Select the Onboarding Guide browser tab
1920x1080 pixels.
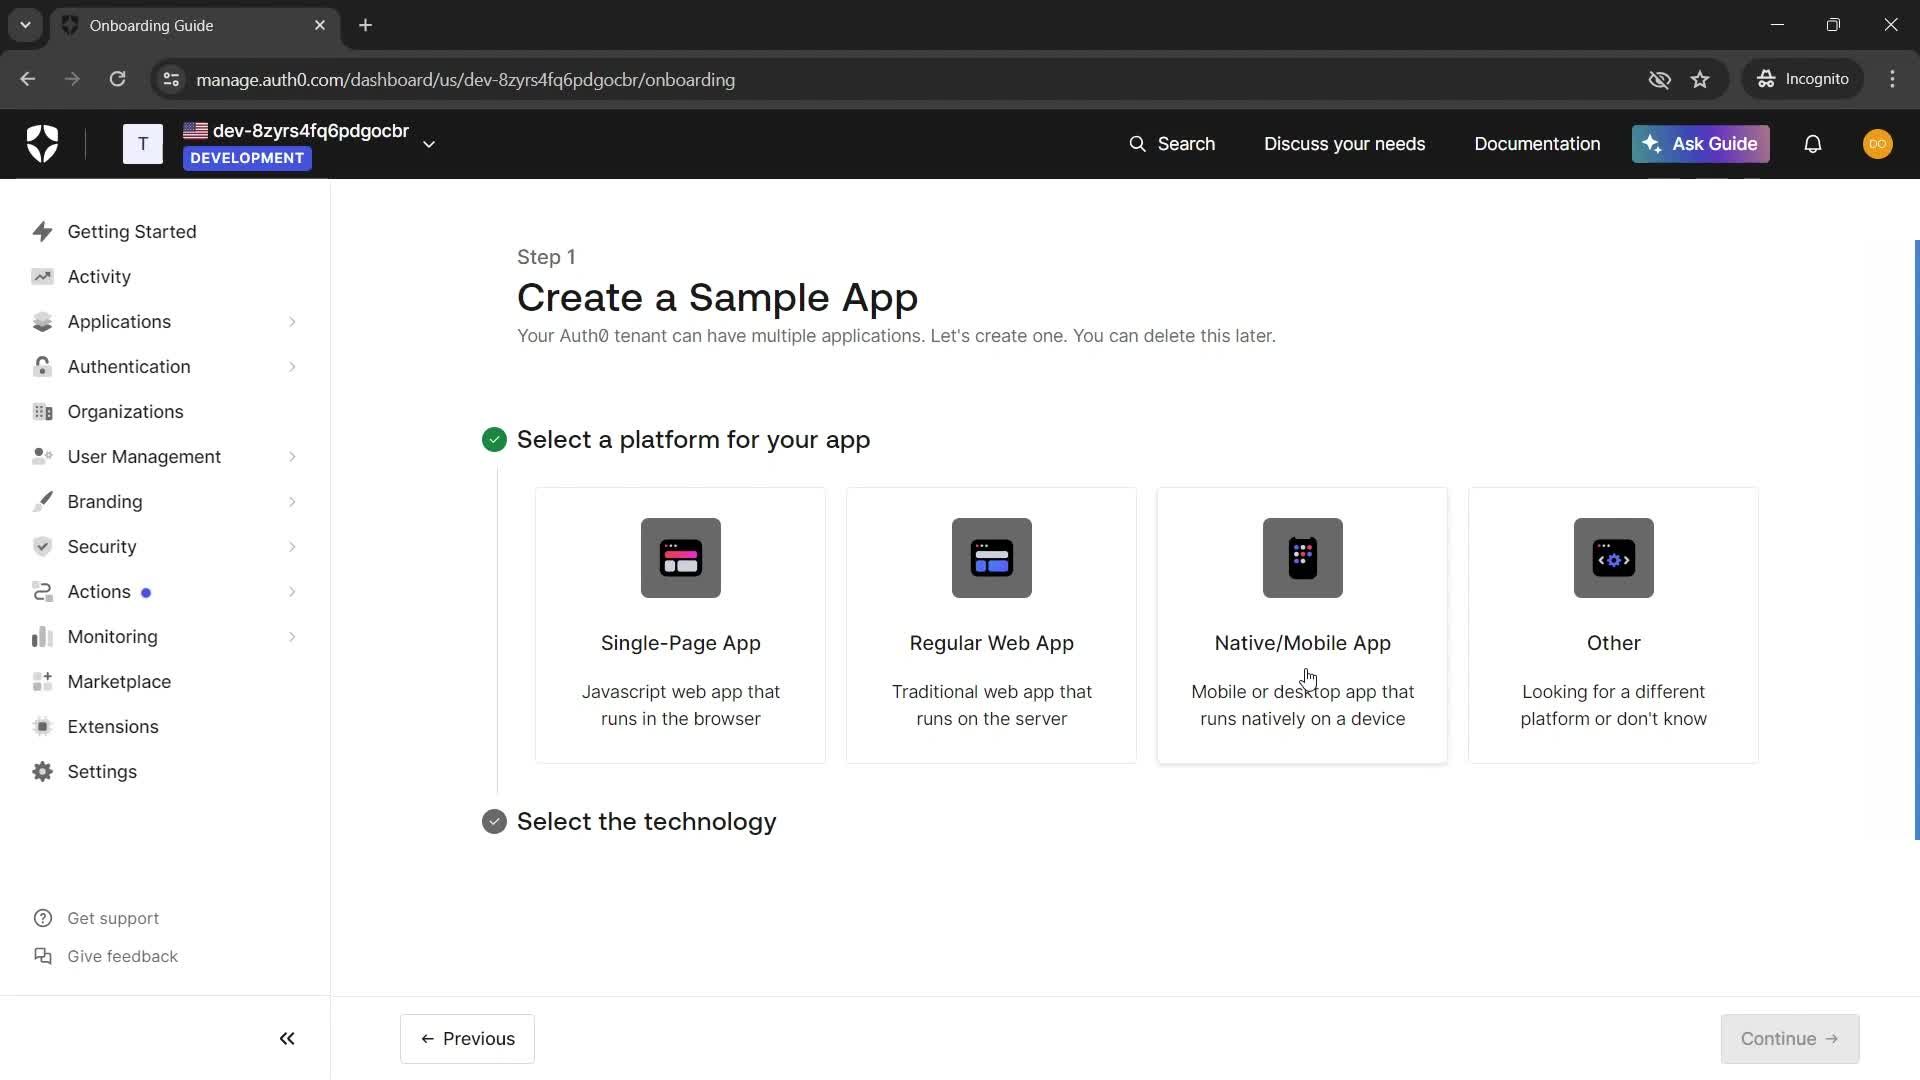point(195,25)
